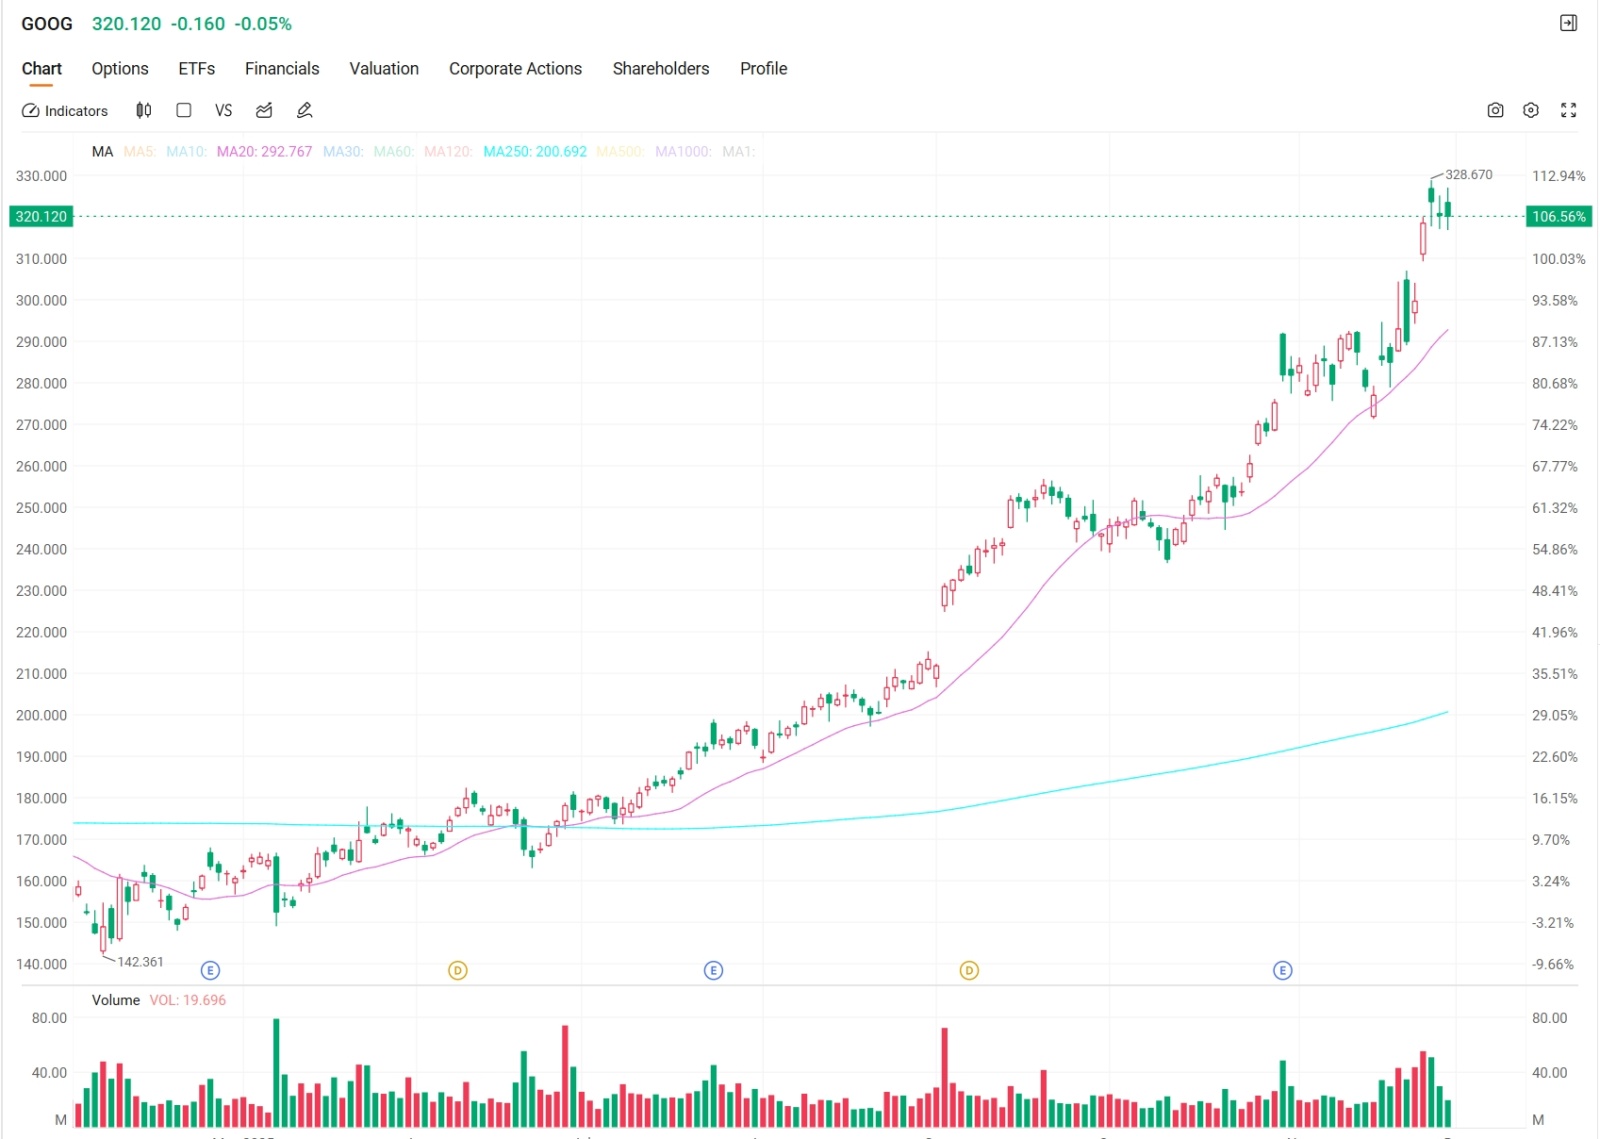1600x1139 pixels.
Task: Click the first dividend D marker
Action: (x=457, y=971)
